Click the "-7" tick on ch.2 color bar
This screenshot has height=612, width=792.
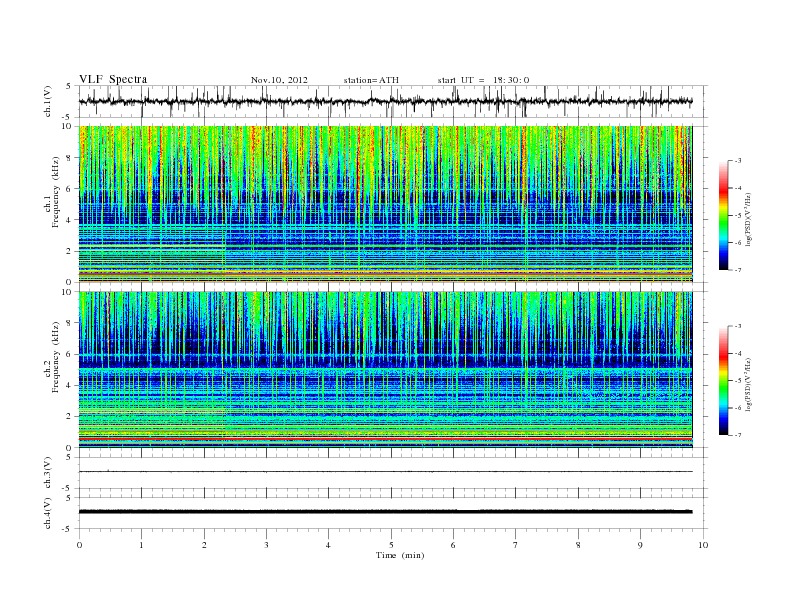click(737, 435)
